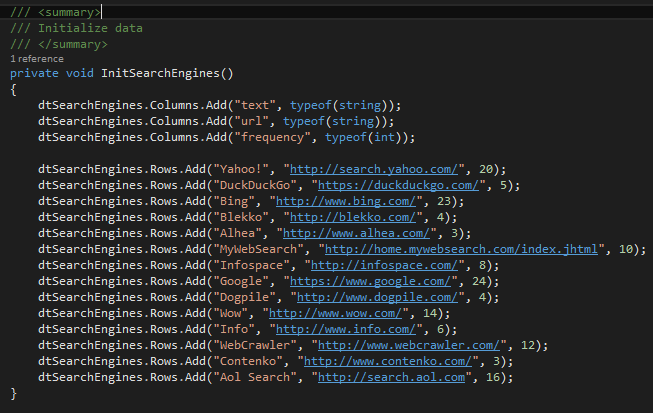Open the duckduckgo.com link
The image size is (653, 413).
pyautogui.click(x=399, y=185)
